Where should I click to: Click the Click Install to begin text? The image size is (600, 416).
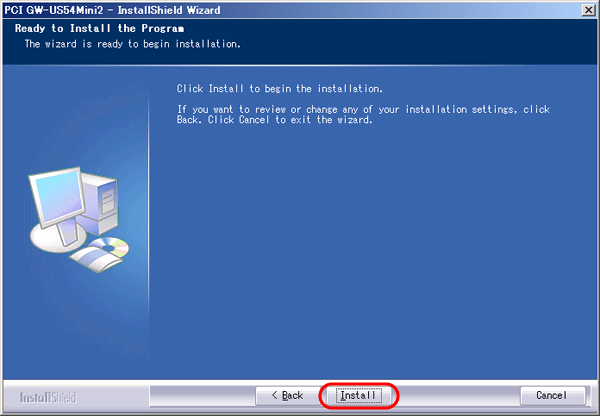click(x=279, y=89)
